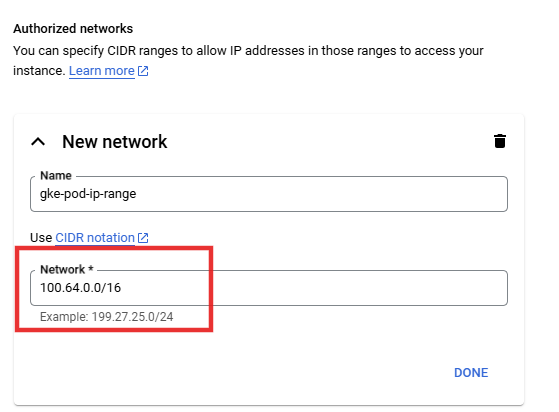
Task: Click the required asterisk next to Network
Action: [91, 269]
